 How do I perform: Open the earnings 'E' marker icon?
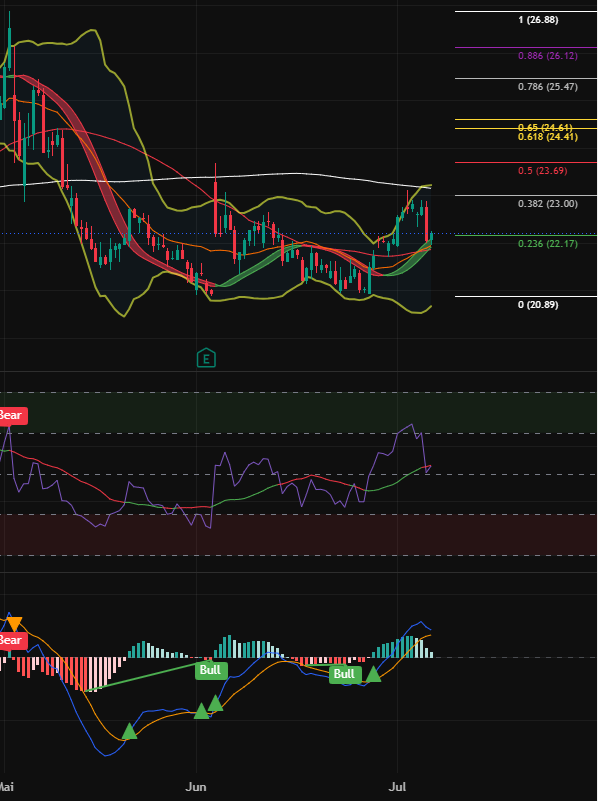click(206, 359)
